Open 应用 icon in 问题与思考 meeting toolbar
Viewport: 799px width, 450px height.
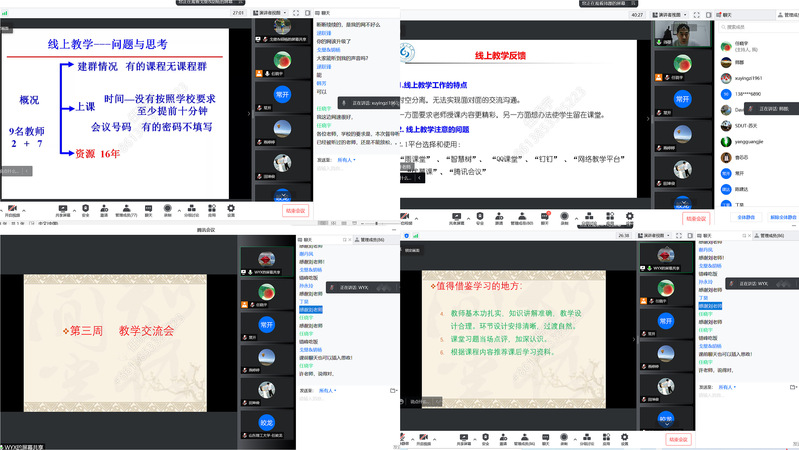click(x=212, y=209)
